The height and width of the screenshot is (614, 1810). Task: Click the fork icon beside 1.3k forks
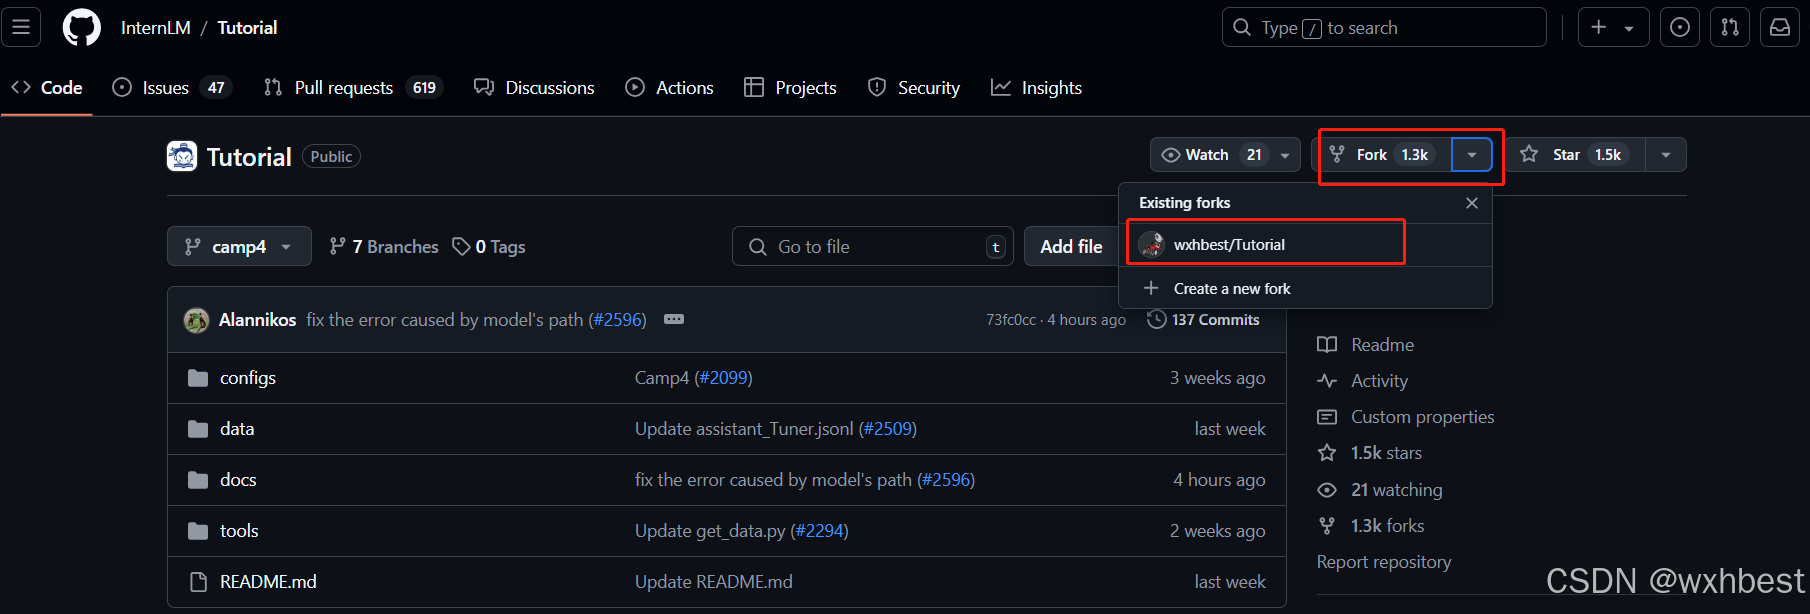tap(1327, 526)
